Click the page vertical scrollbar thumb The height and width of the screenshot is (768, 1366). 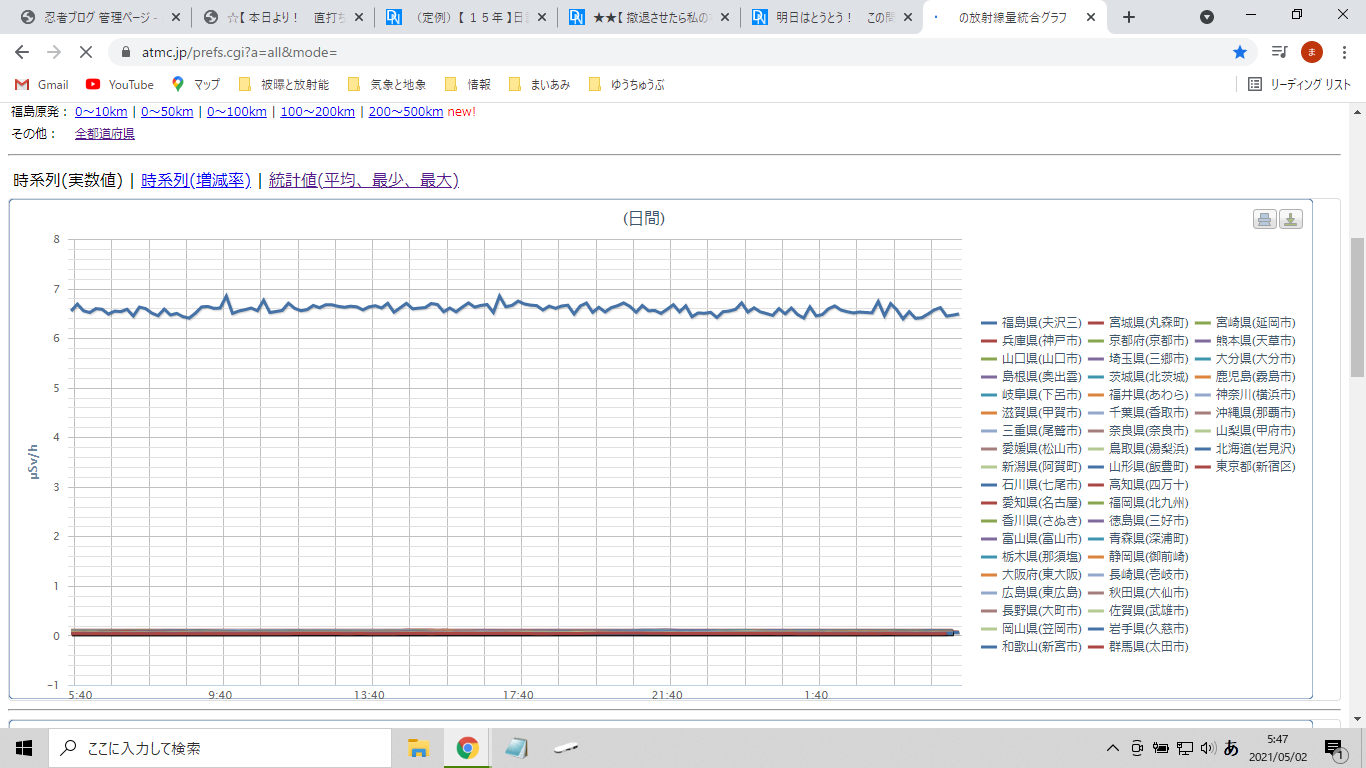click(x=1357, y=307)
